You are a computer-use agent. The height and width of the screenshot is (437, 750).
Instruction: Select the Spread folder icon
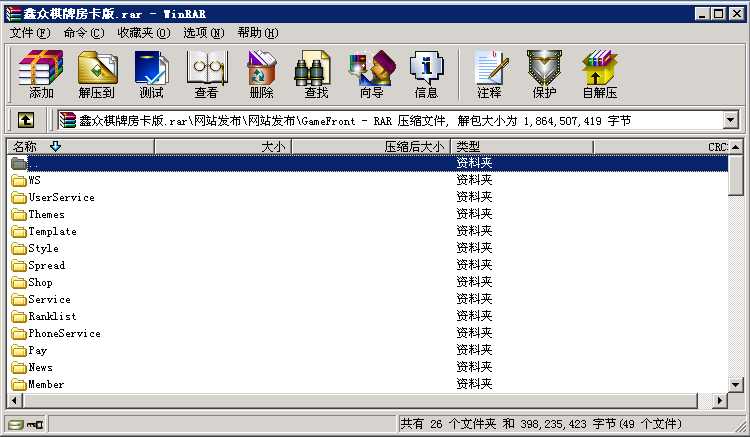click(19, 265)
